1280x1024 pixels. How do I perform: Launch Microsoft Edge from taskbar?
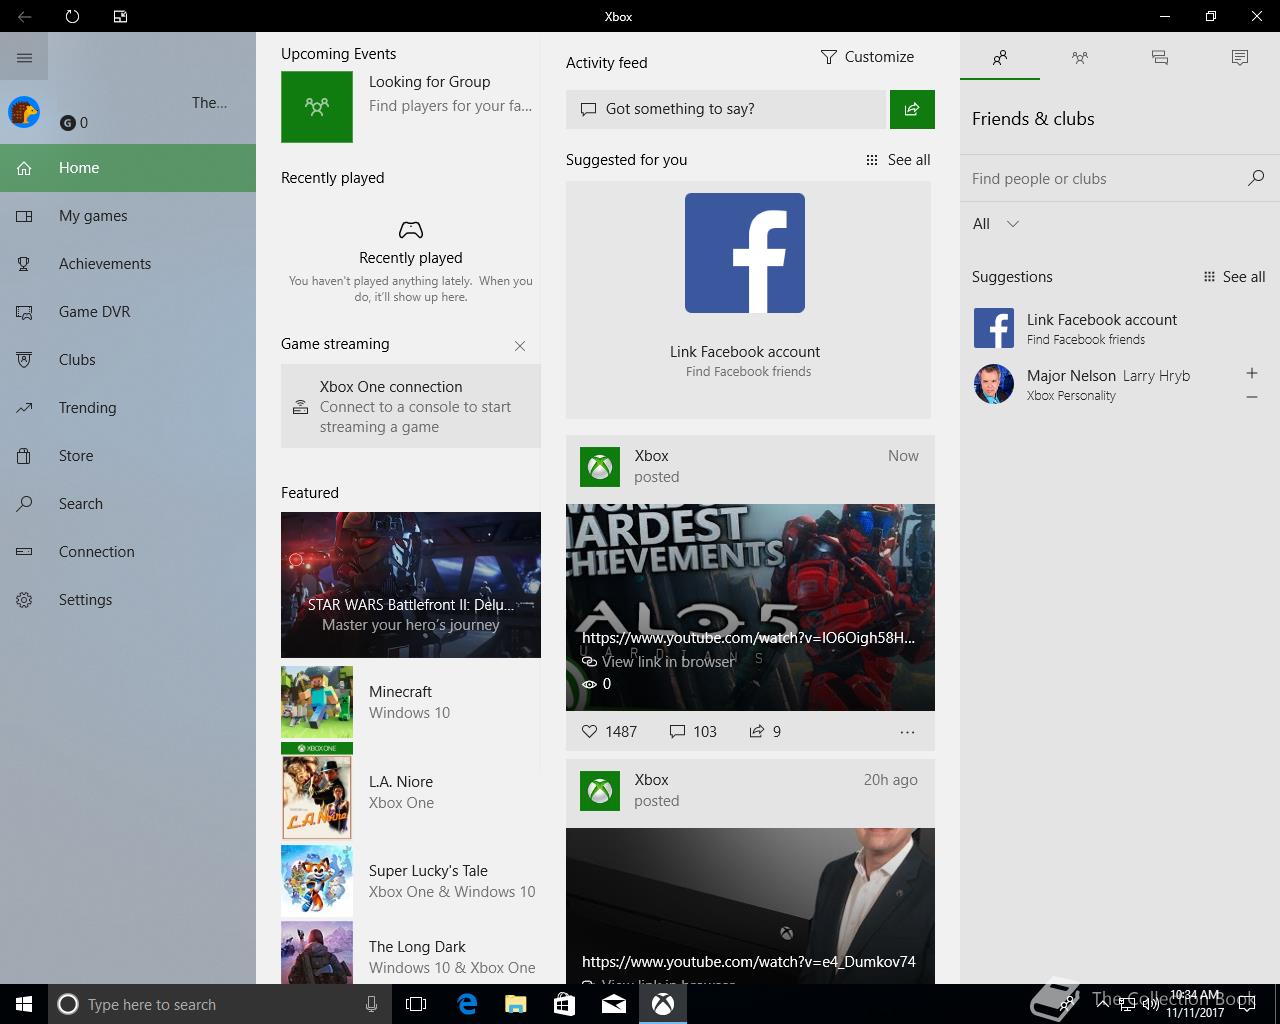pyautogui.click(x=467, y=1004)
